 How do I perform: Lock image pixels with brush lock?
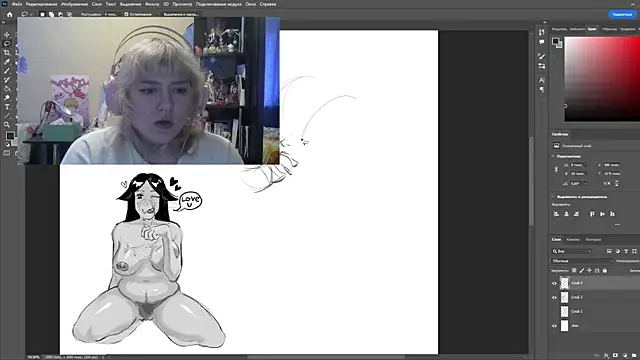tap(582, 271)
